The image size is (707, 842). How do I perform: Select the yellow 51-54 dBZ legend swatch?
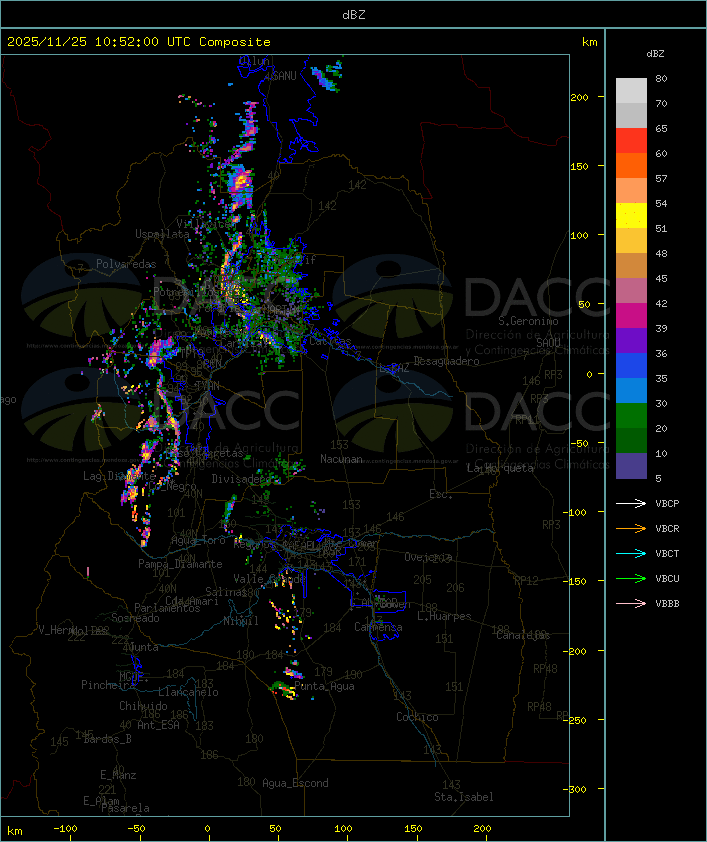coord(631,215)
